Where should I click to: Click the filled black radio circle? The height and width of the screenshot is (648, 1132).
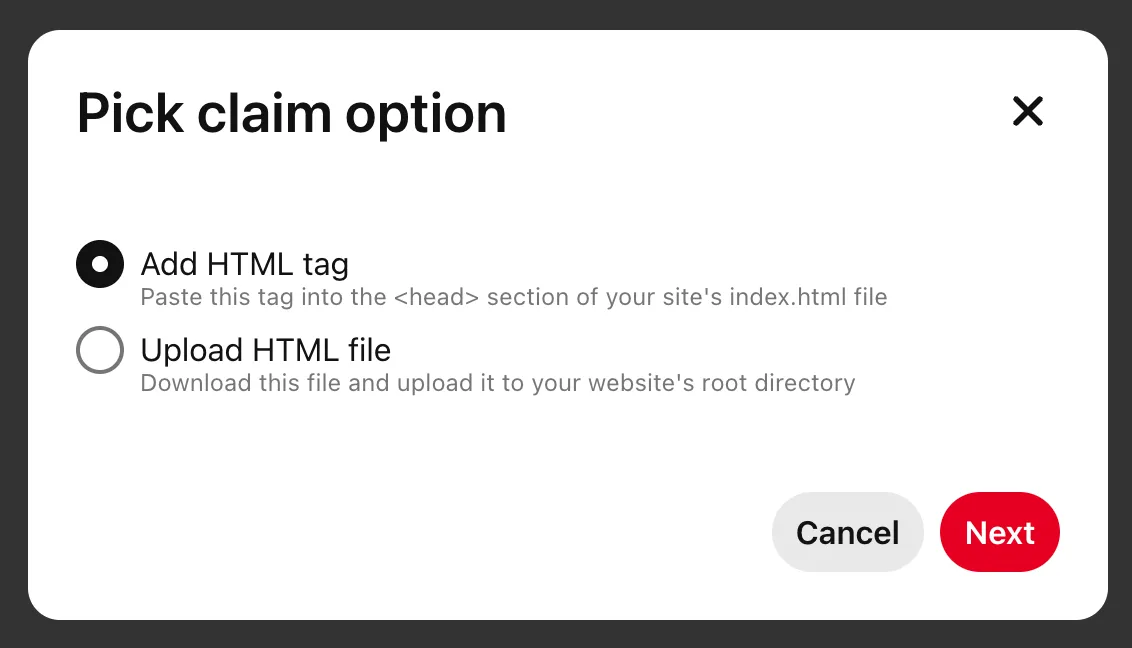pyautogui.click(x=100, y=265)
